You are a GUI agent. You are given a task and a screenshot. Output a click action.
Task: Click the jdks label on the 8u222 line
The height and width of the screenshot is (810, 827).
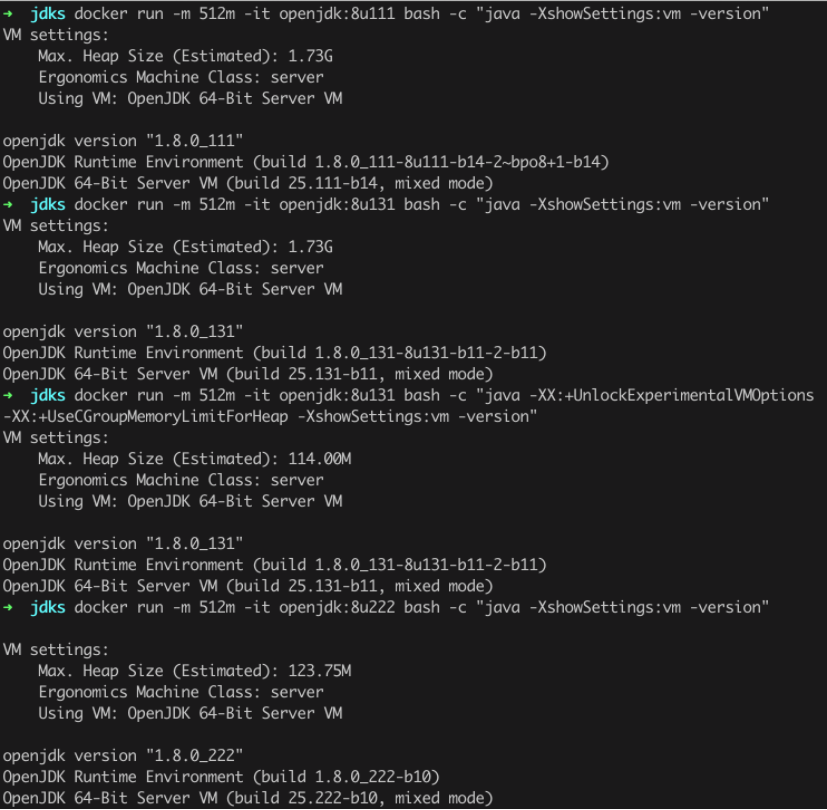pyautogui.click(x=48, y=608)
